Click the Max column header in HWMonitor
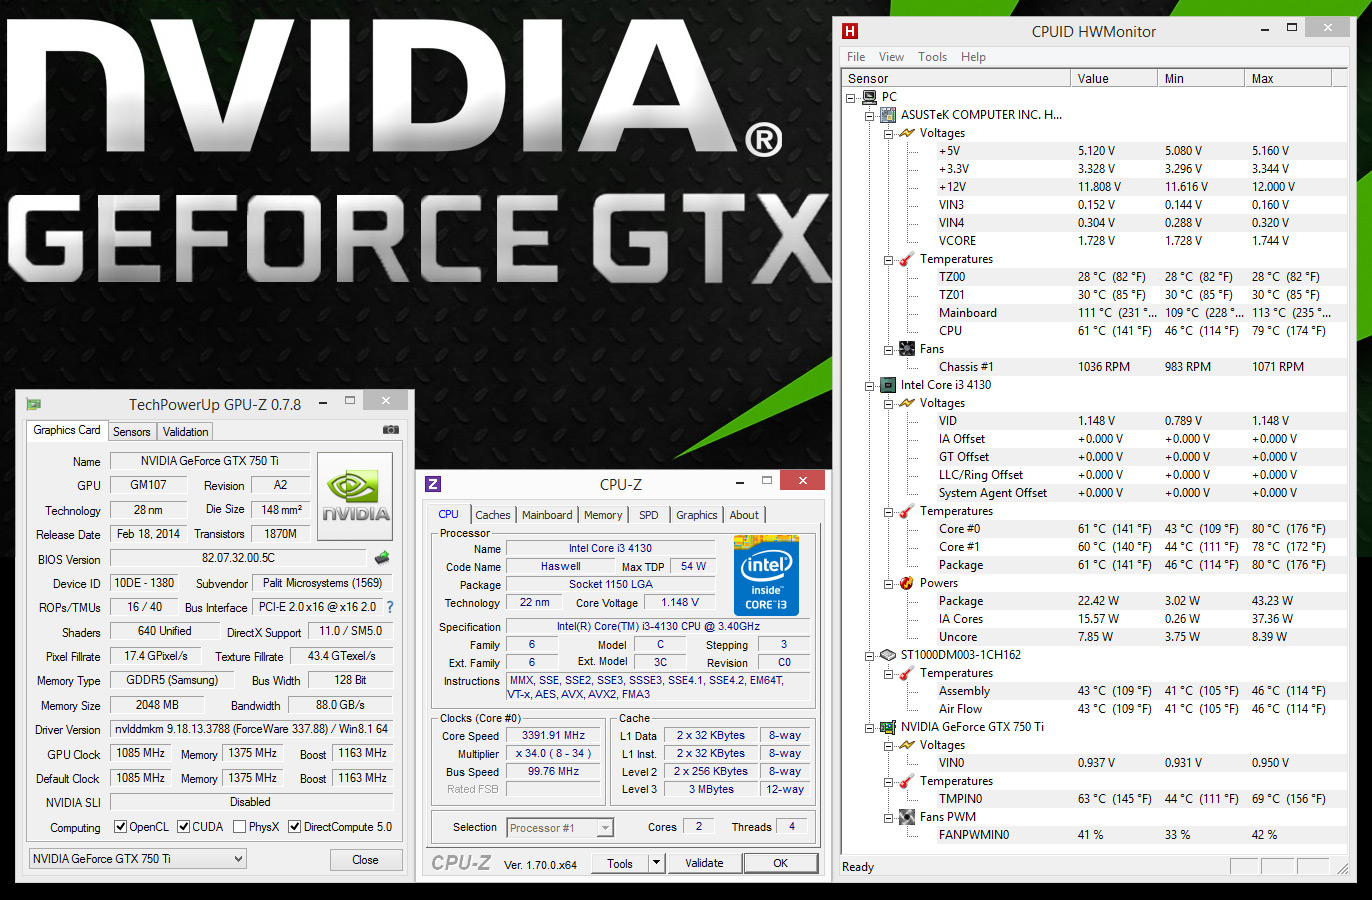Viewport: 1372px width, 900px height. [x=1288, y=78]
